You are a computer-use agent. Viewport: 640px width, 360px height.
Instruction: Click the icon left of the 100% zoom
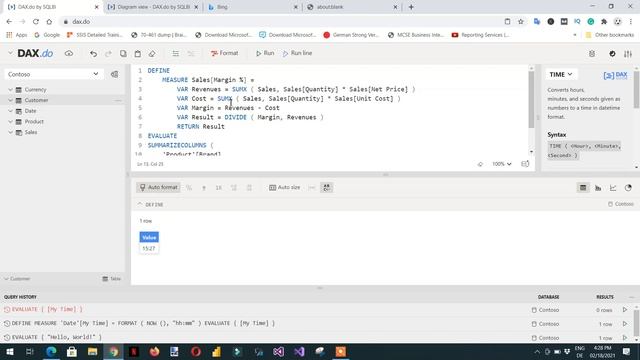(x=480, y=164)
